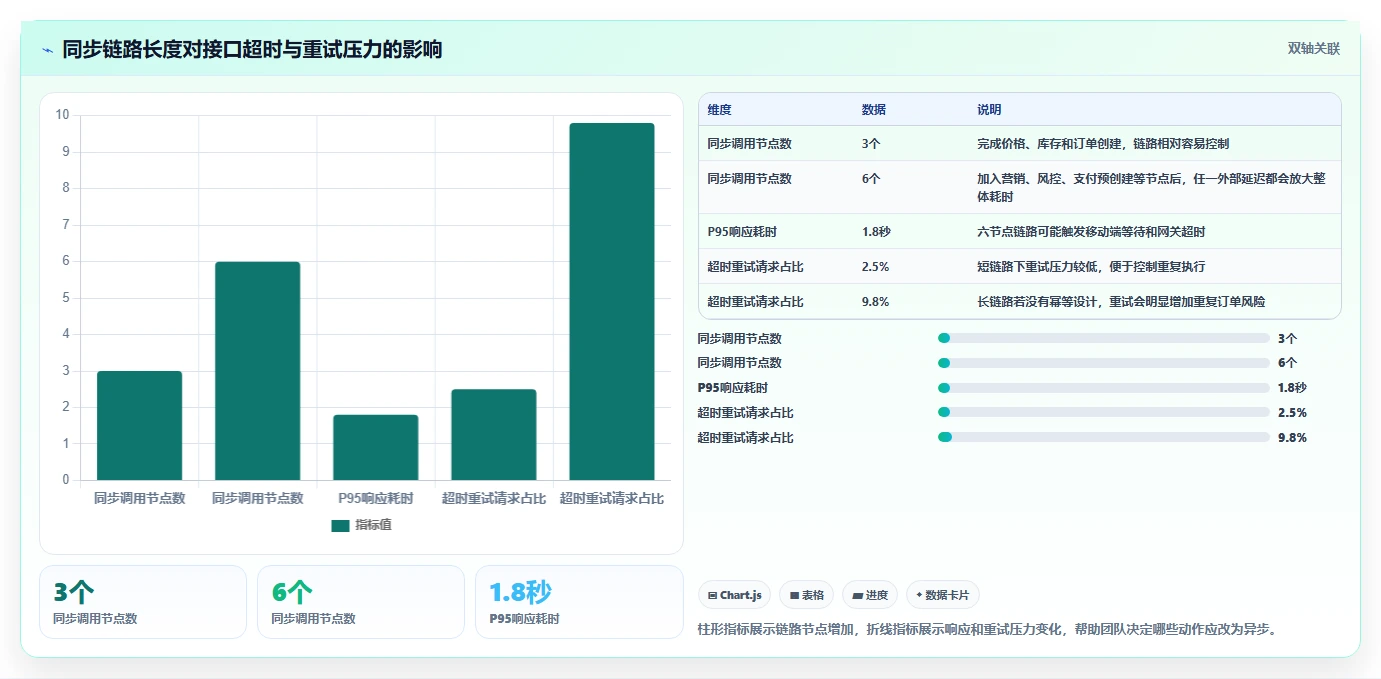Click the 数据卡片 tag icon
Viewport: 1381px width, 679px height.
(919, 595)
